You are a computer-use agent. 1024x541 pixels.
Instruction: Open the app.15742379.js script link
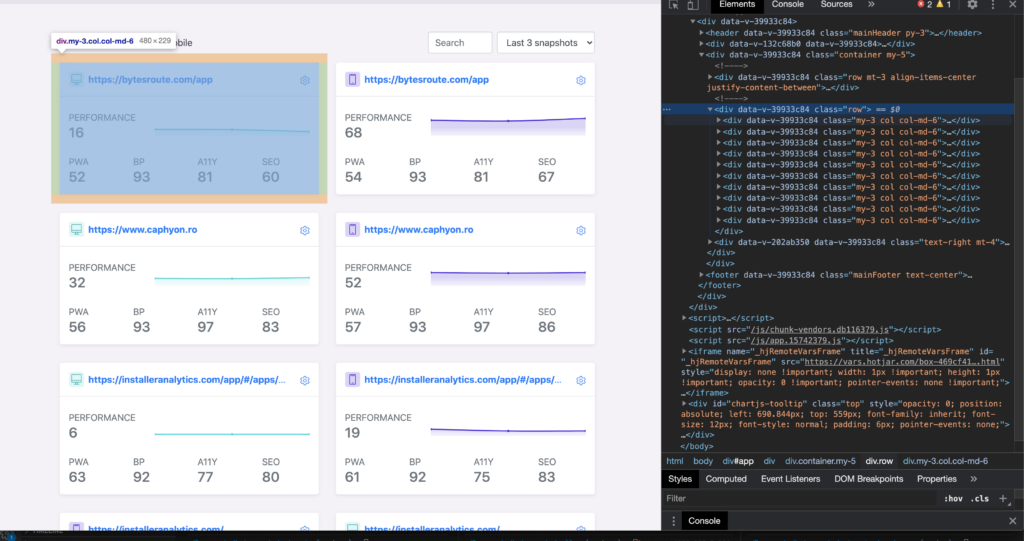pyautogui.click(x=795, y=340)
